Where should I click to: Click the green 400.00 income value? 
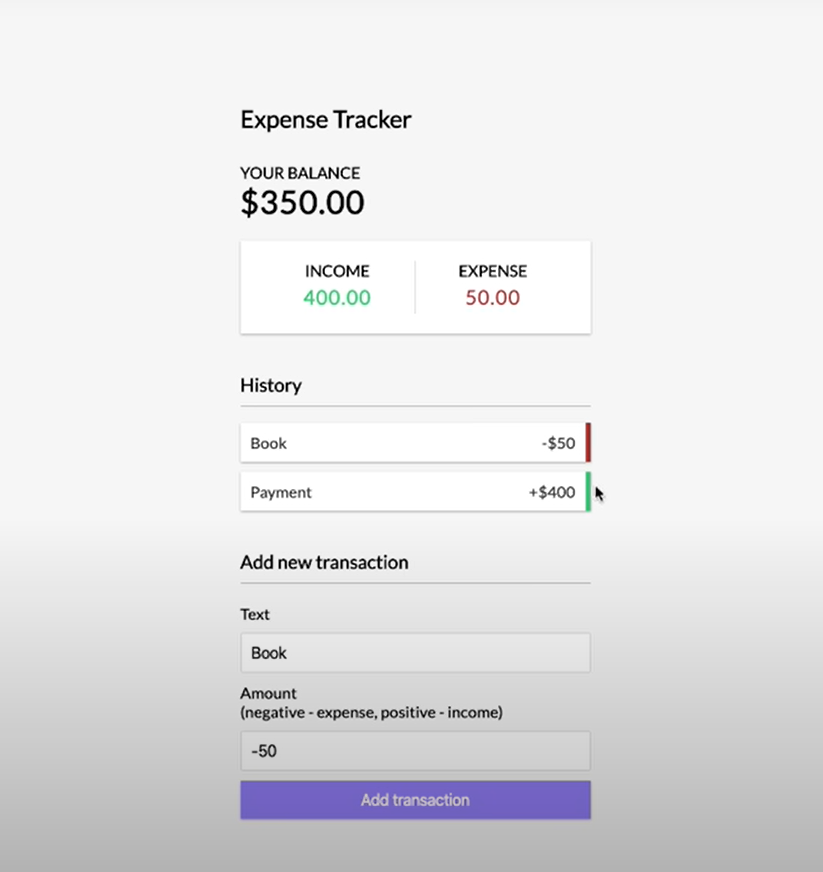[x=337, y=298]
